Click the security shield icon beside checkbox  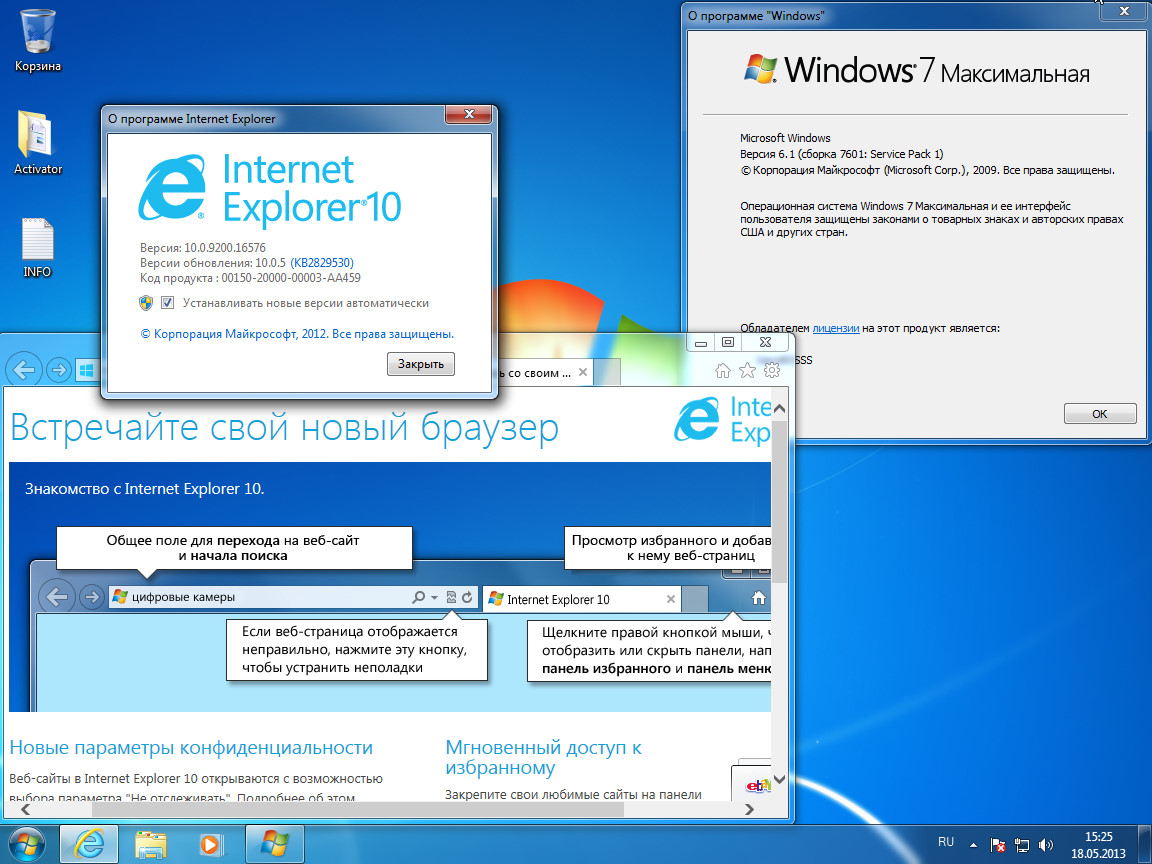146,303
